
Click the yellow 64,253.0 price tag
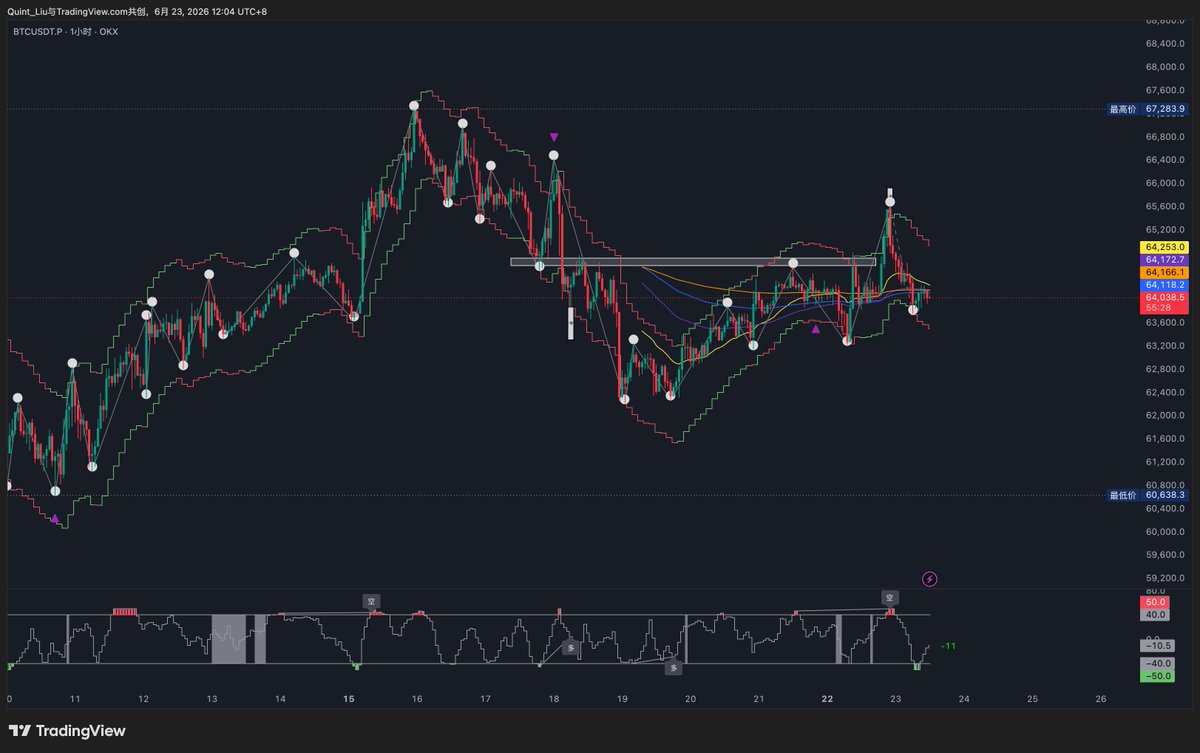pyautogui.click(x=1165, y=246)
